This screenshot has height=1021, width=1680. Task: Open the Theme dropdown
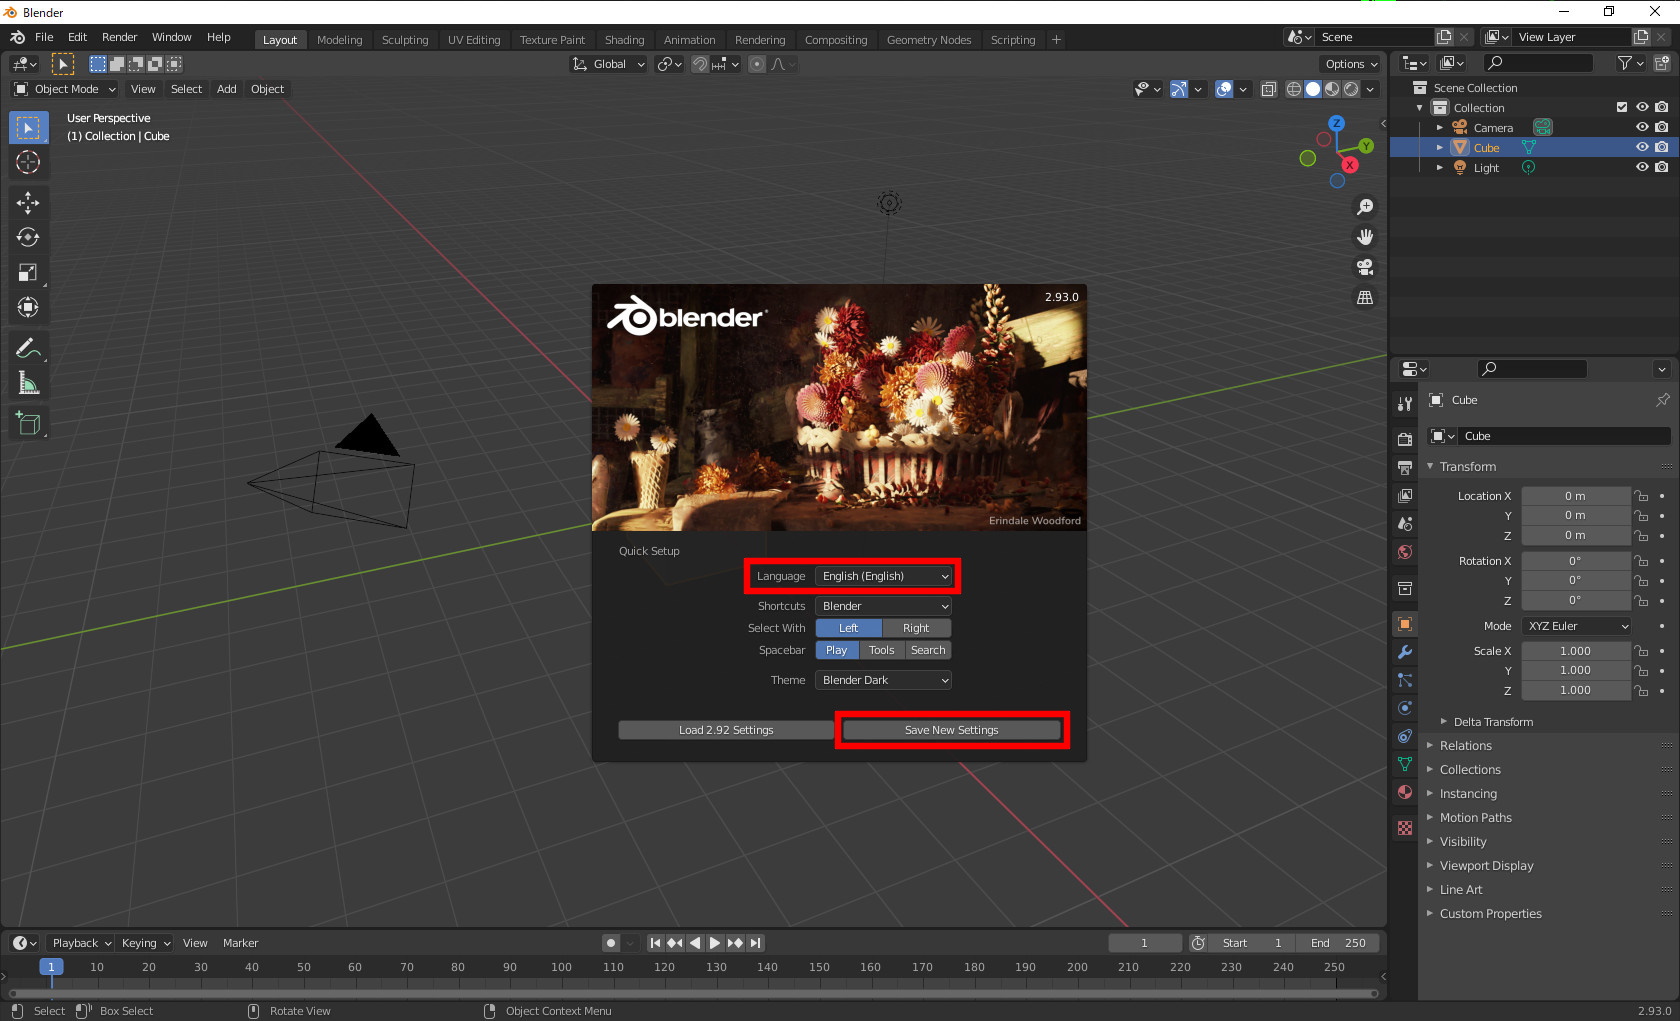pos(883,680)
